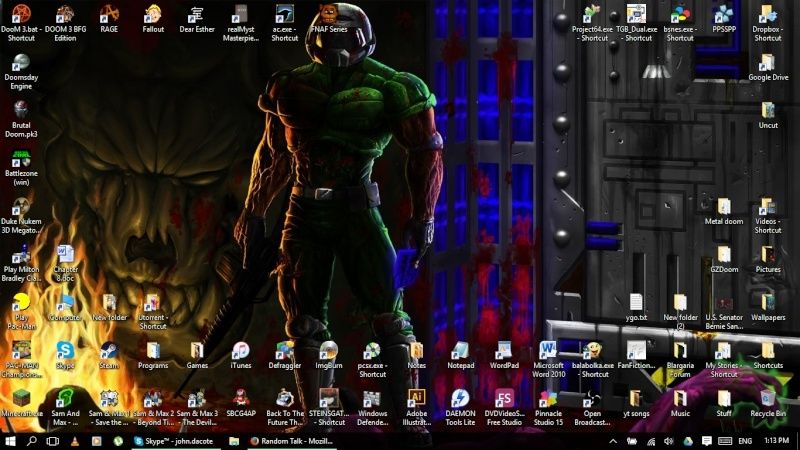The width and height of the screenshot is (800, 450).
Task: Open Task View in the taskbar
Action: [53, 441]
